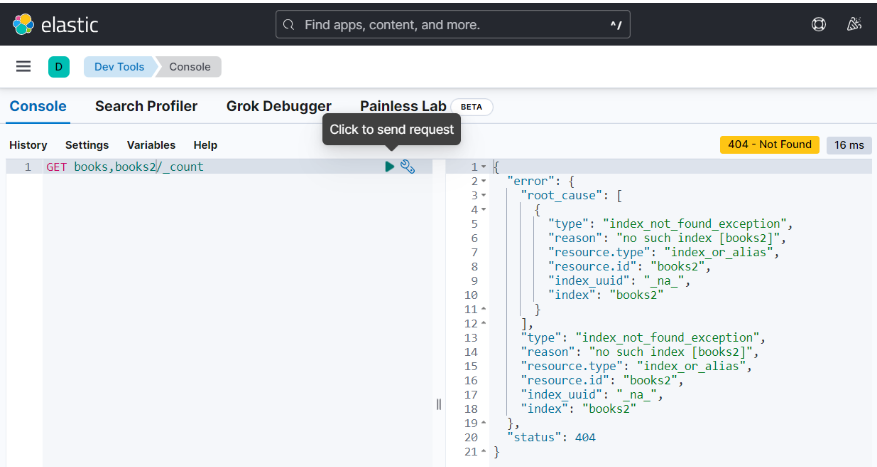Screen dimensions: 877x467
Task: Click fold end marker on line 19
Action: pyautogui.click(x=484, y=423)
